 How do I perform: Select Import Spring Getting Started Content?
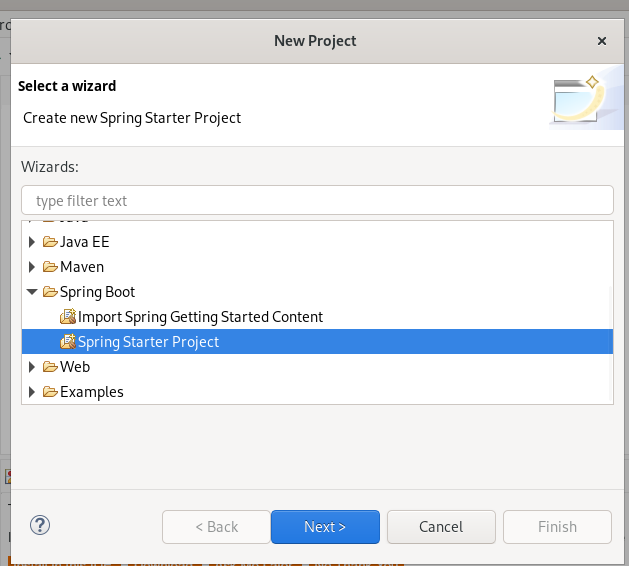(200, 317)
